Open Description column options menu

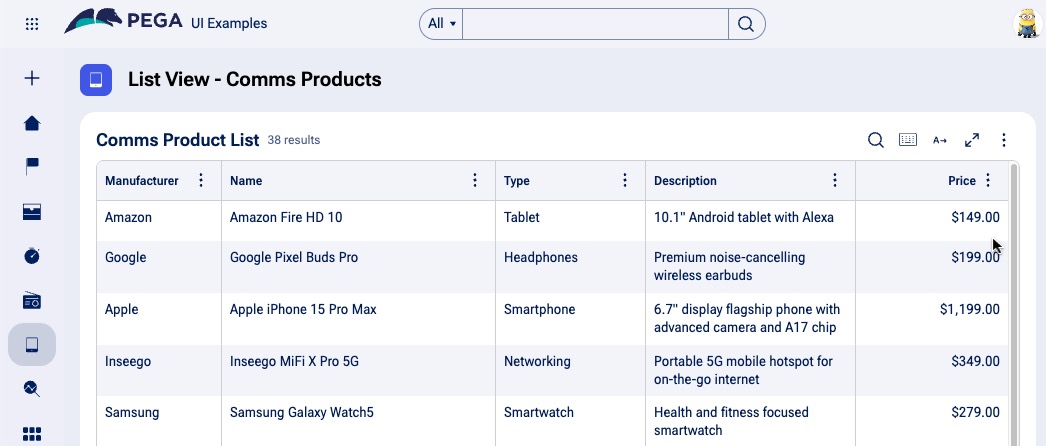(835, 181)
